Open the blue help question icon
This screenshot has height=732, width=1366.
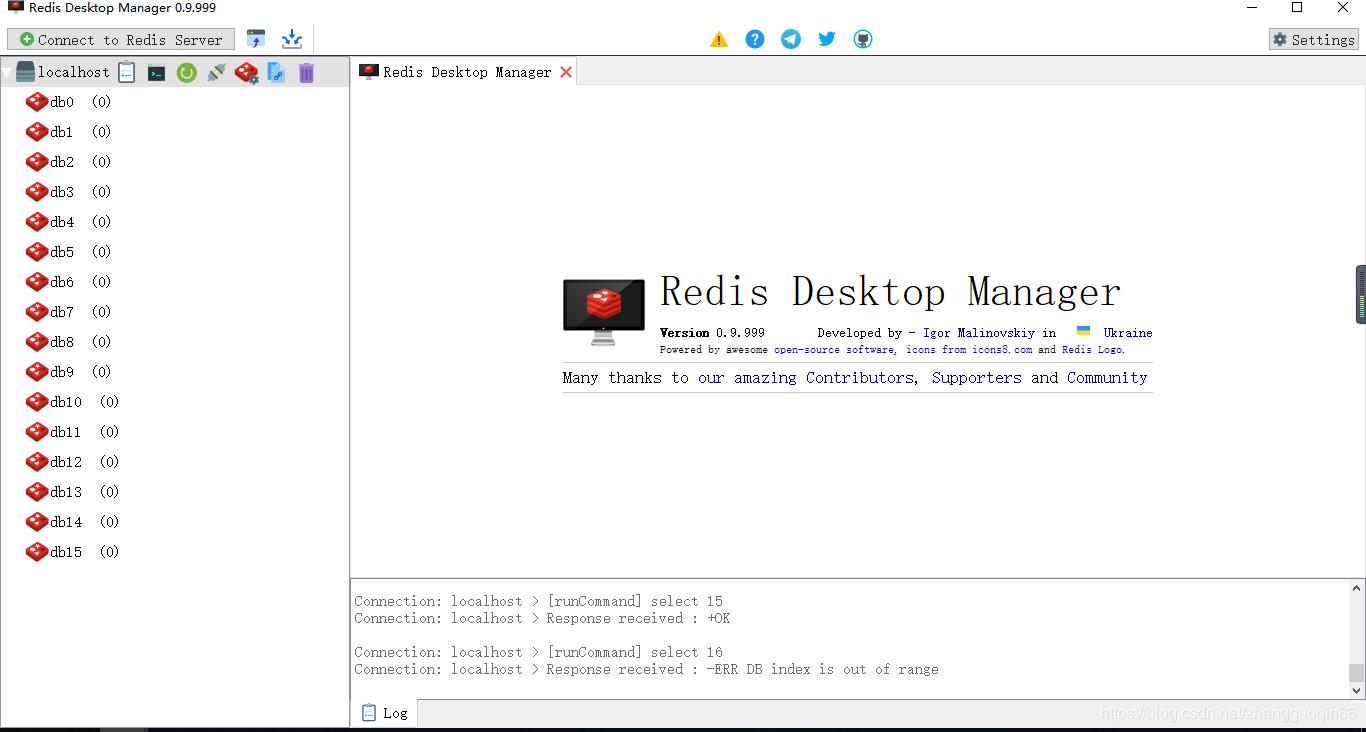[755, 39]
